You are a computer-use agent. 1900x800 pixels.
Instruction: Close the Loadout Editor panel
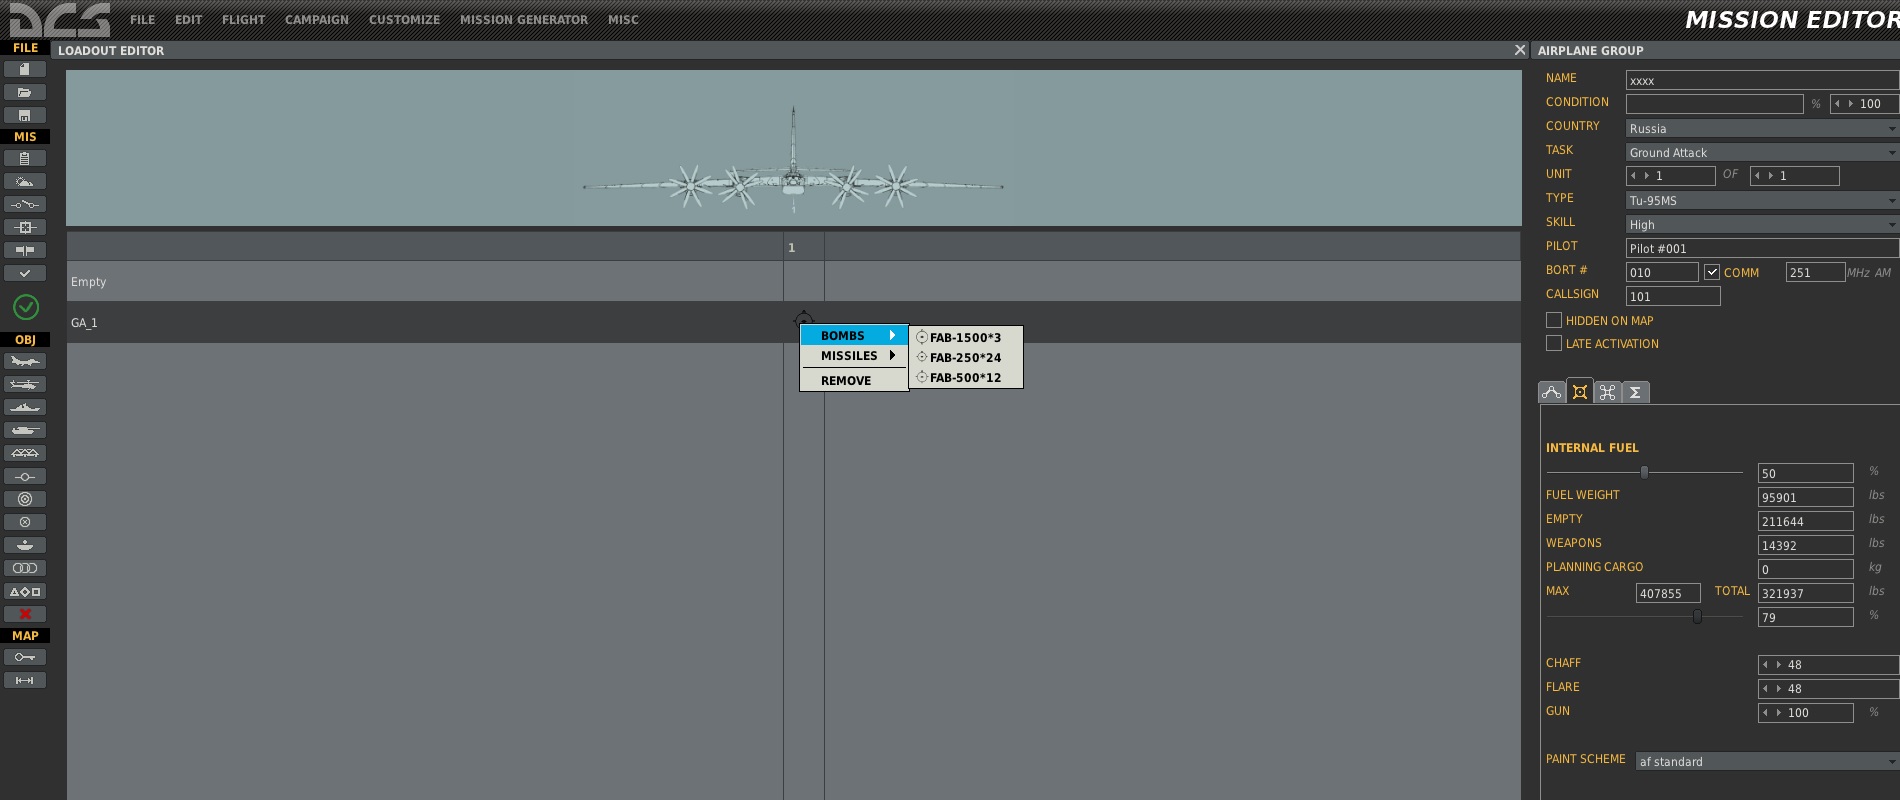(x=1520, y=50)
